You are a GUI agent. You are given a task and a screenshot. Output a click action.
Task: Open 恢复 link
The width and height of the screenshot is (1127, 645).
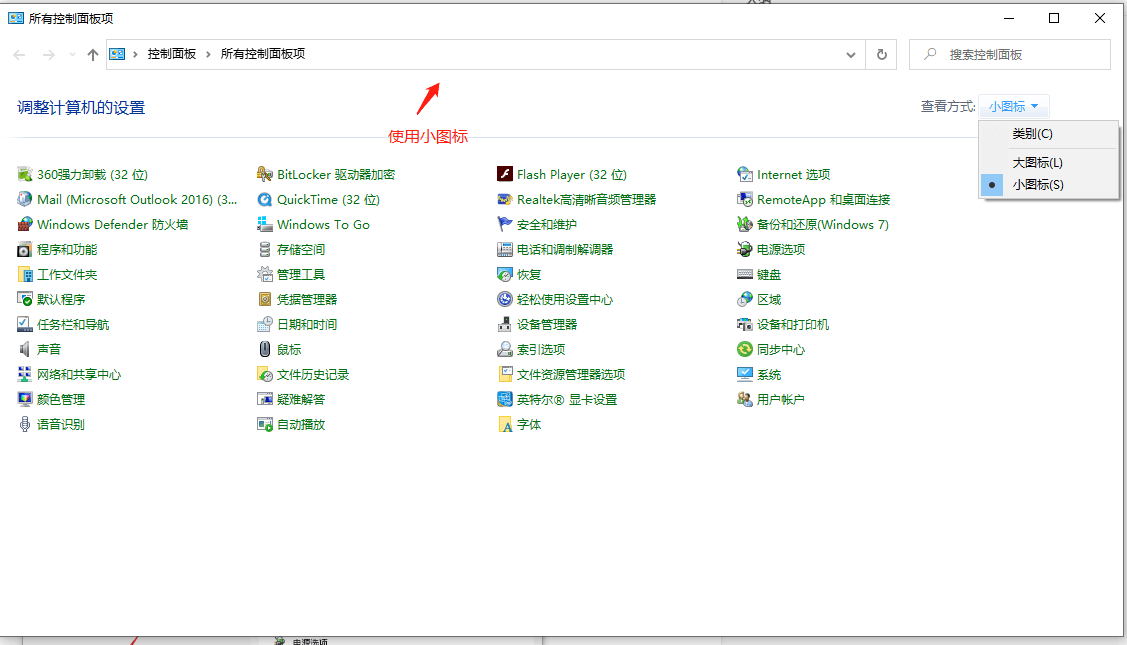click(x=529, y=275)
